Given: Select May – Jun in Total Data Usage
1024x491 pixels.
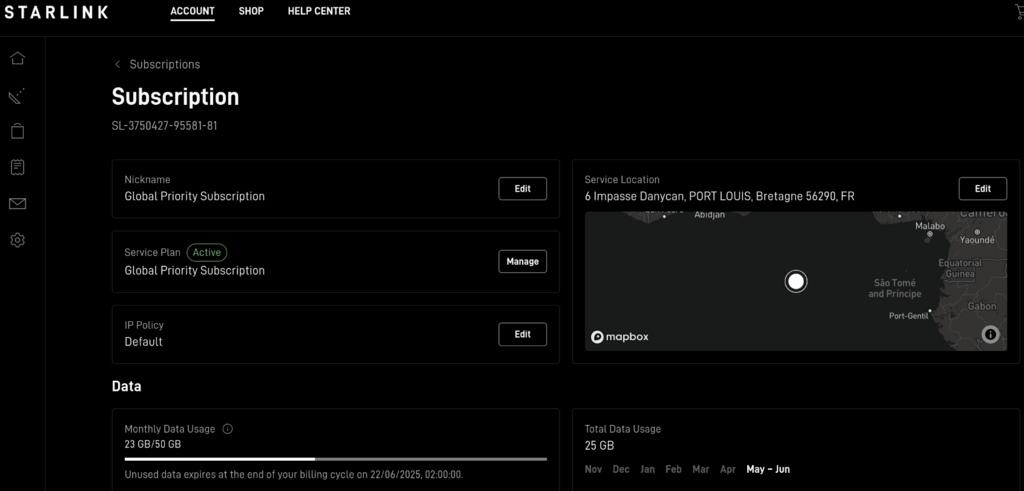Looking at the screenshot, I should coord(768,469).
